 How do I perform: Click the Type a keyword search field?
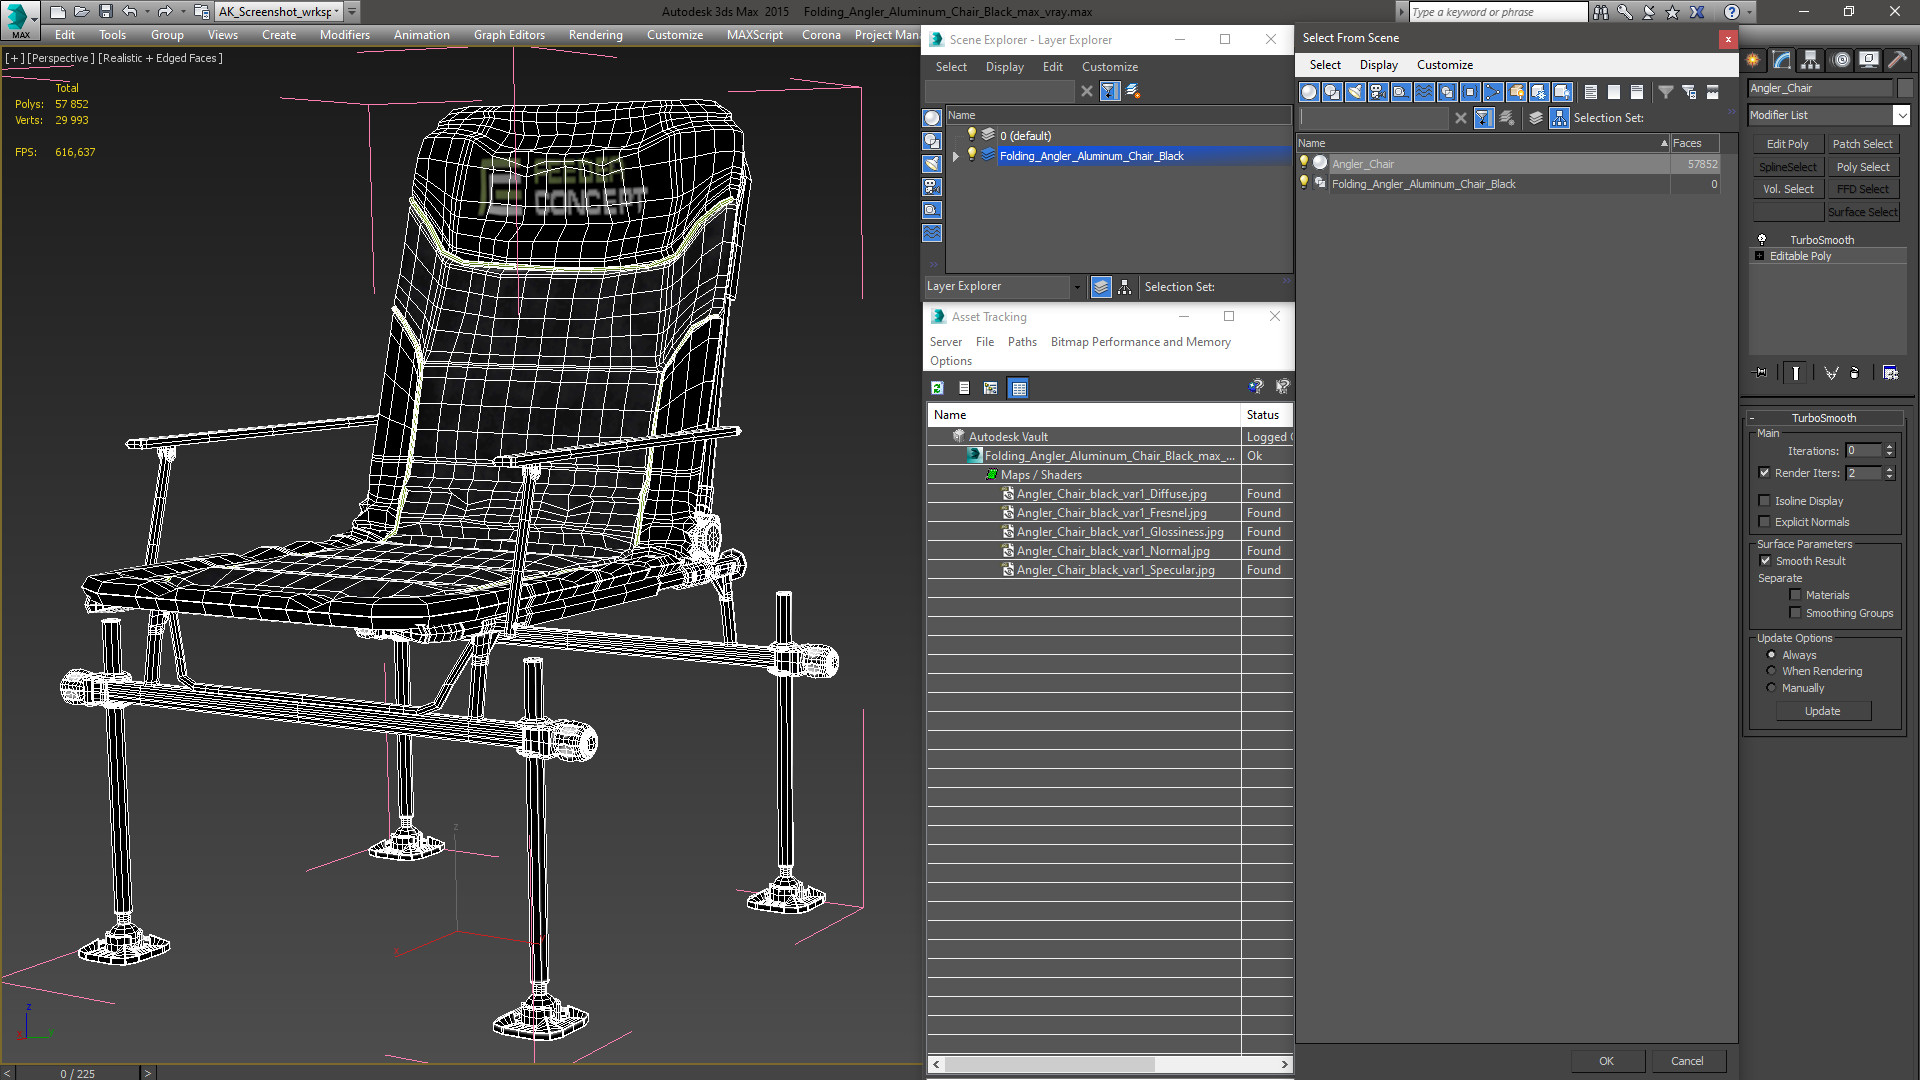coord(1496,12)
